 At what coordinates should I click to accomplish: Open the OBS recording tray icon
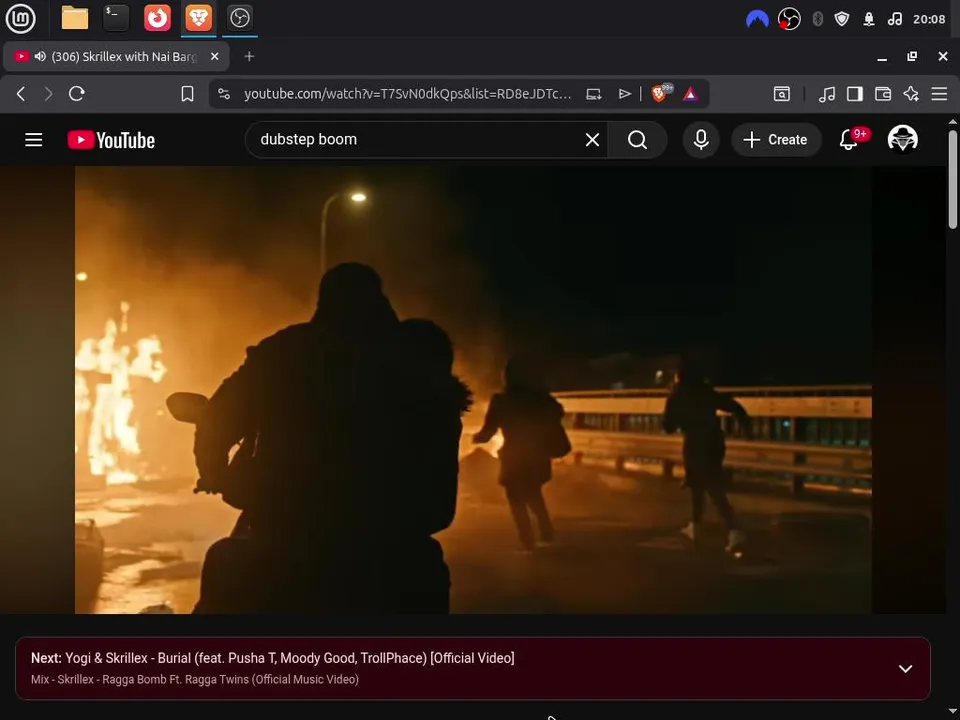pos(789,19)
